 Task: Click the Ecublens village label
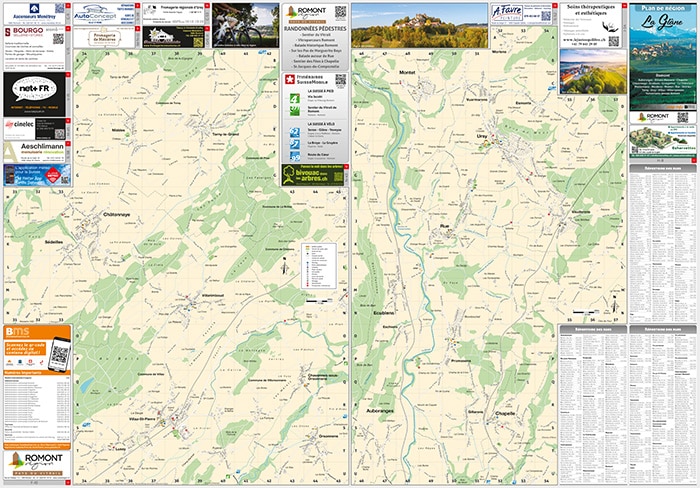[383, 313]
